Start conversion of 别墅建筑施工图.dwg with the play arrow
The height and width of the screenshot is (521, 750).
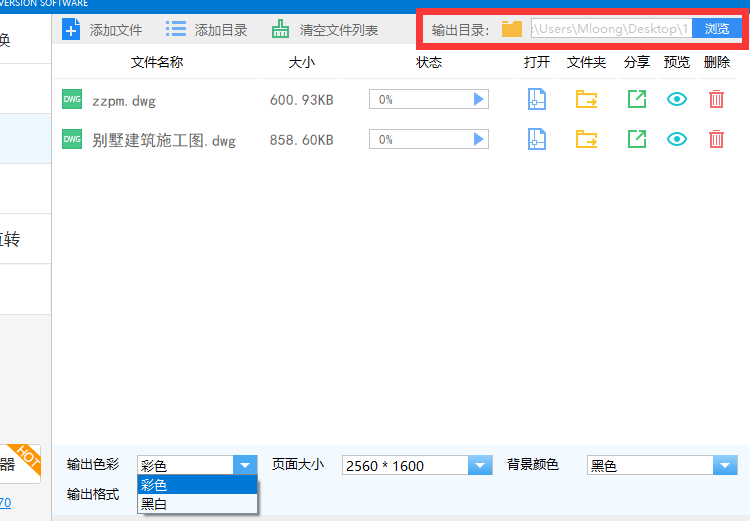478,139
